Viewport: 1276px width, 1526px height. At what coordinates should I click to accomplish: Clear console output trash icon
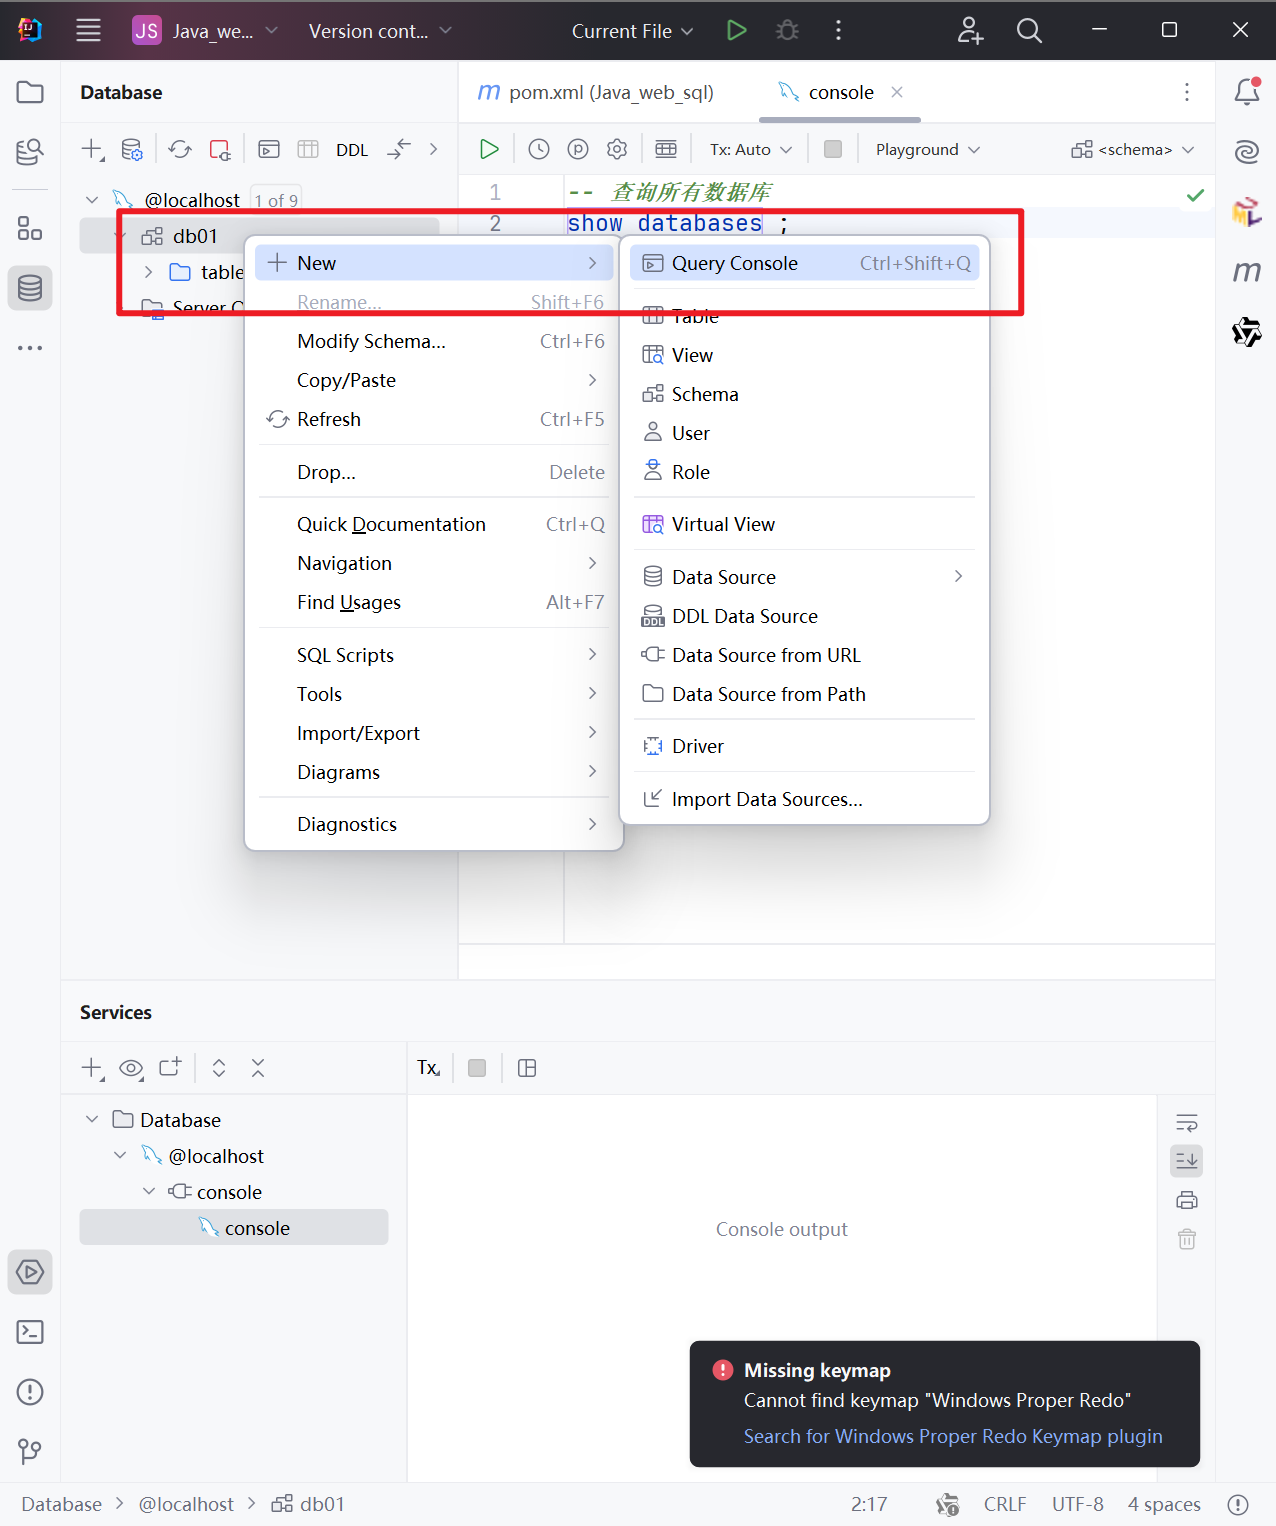coord(1187,1239)
